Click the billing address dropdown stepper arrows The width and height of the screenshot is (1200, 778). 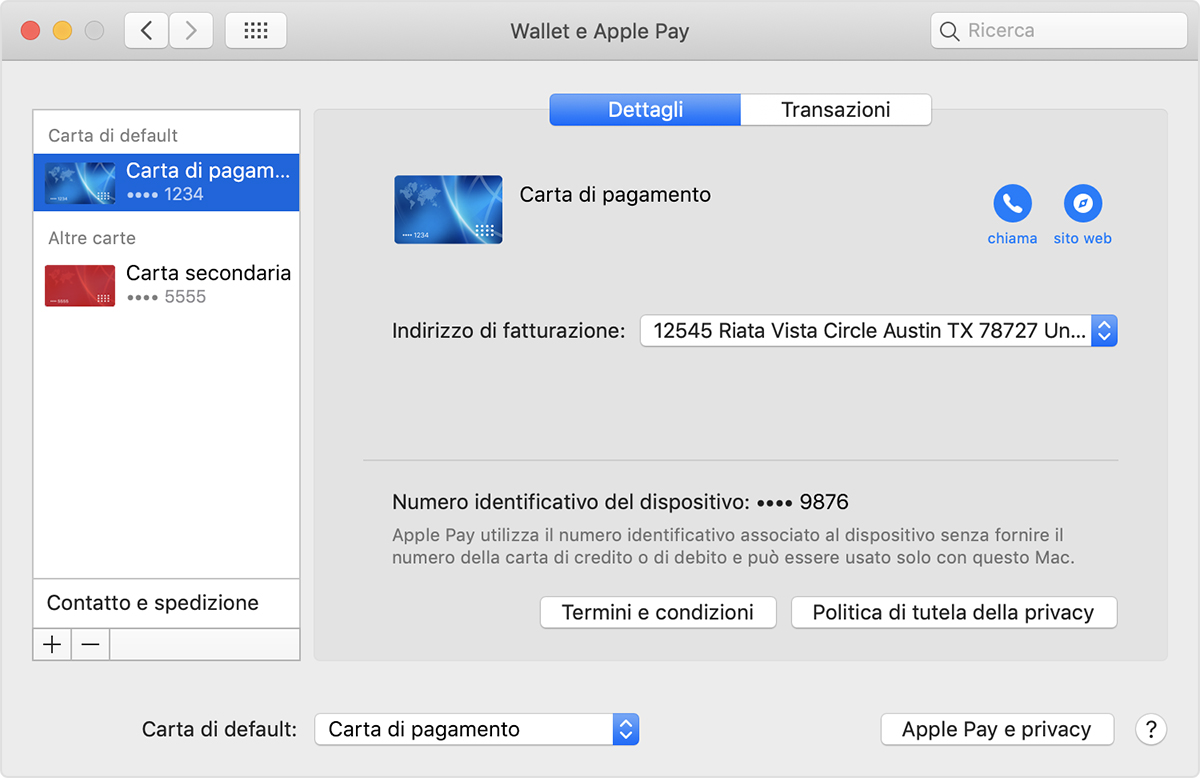(1104, 330)
